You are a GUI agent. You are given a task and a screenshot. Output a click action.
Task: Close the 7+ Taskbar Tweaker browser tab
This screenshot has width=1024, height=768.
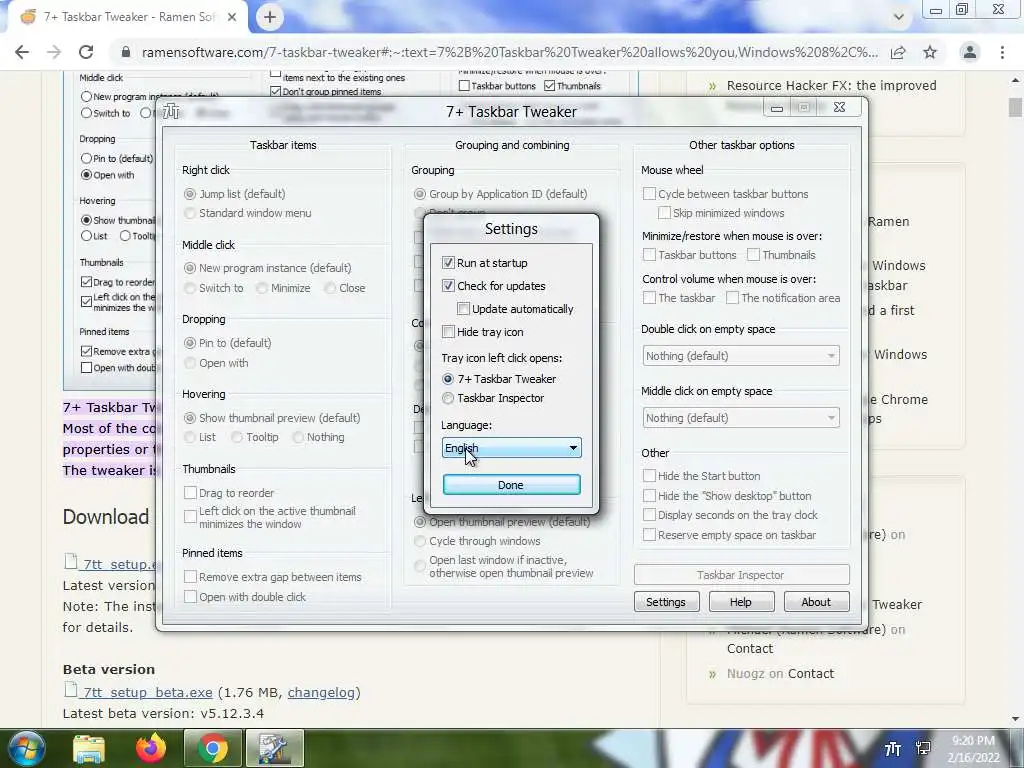(232, 17)
